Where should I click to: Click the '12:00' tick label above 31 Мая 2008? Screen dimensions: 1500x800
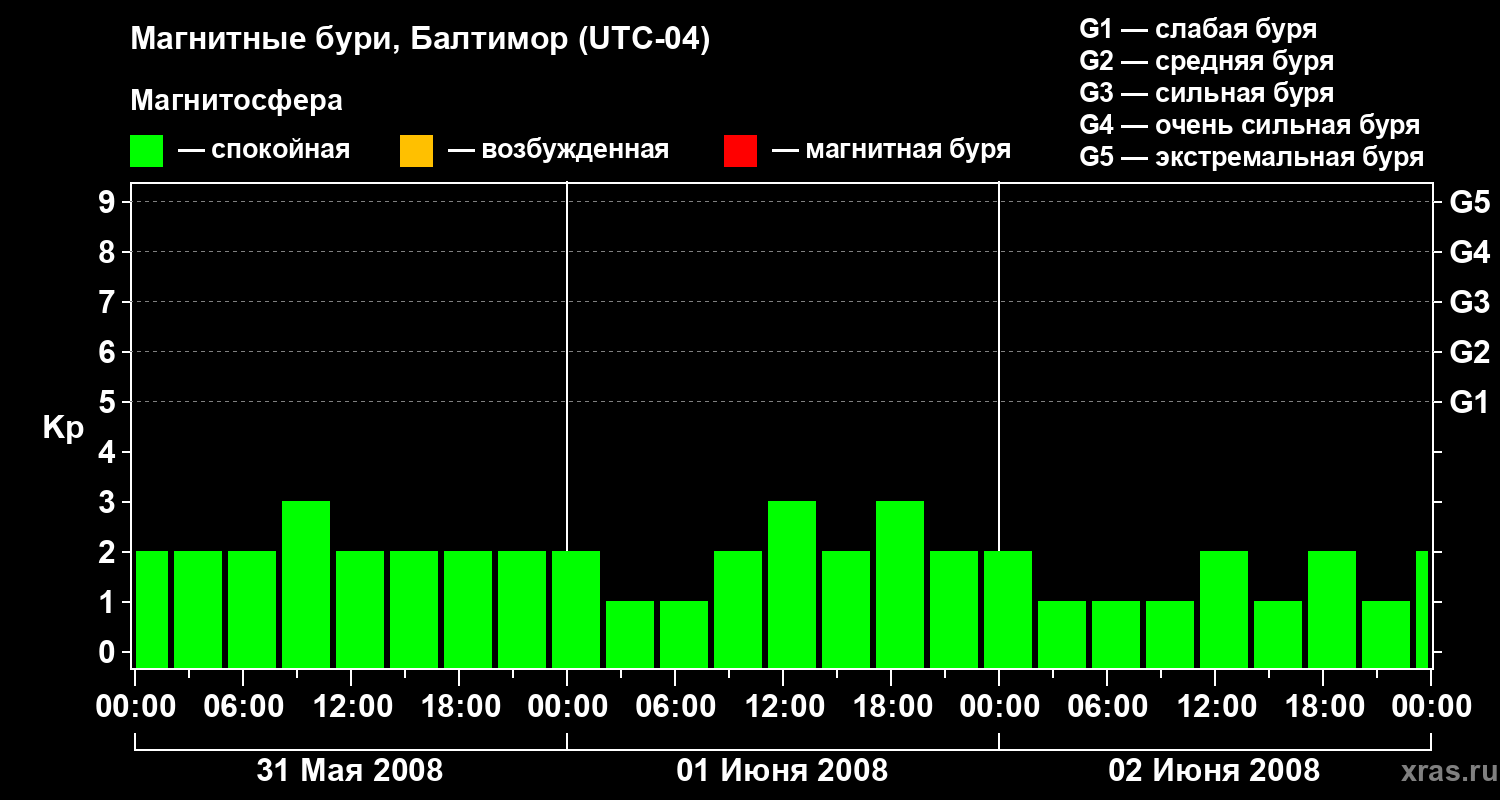tap(351, 707)
